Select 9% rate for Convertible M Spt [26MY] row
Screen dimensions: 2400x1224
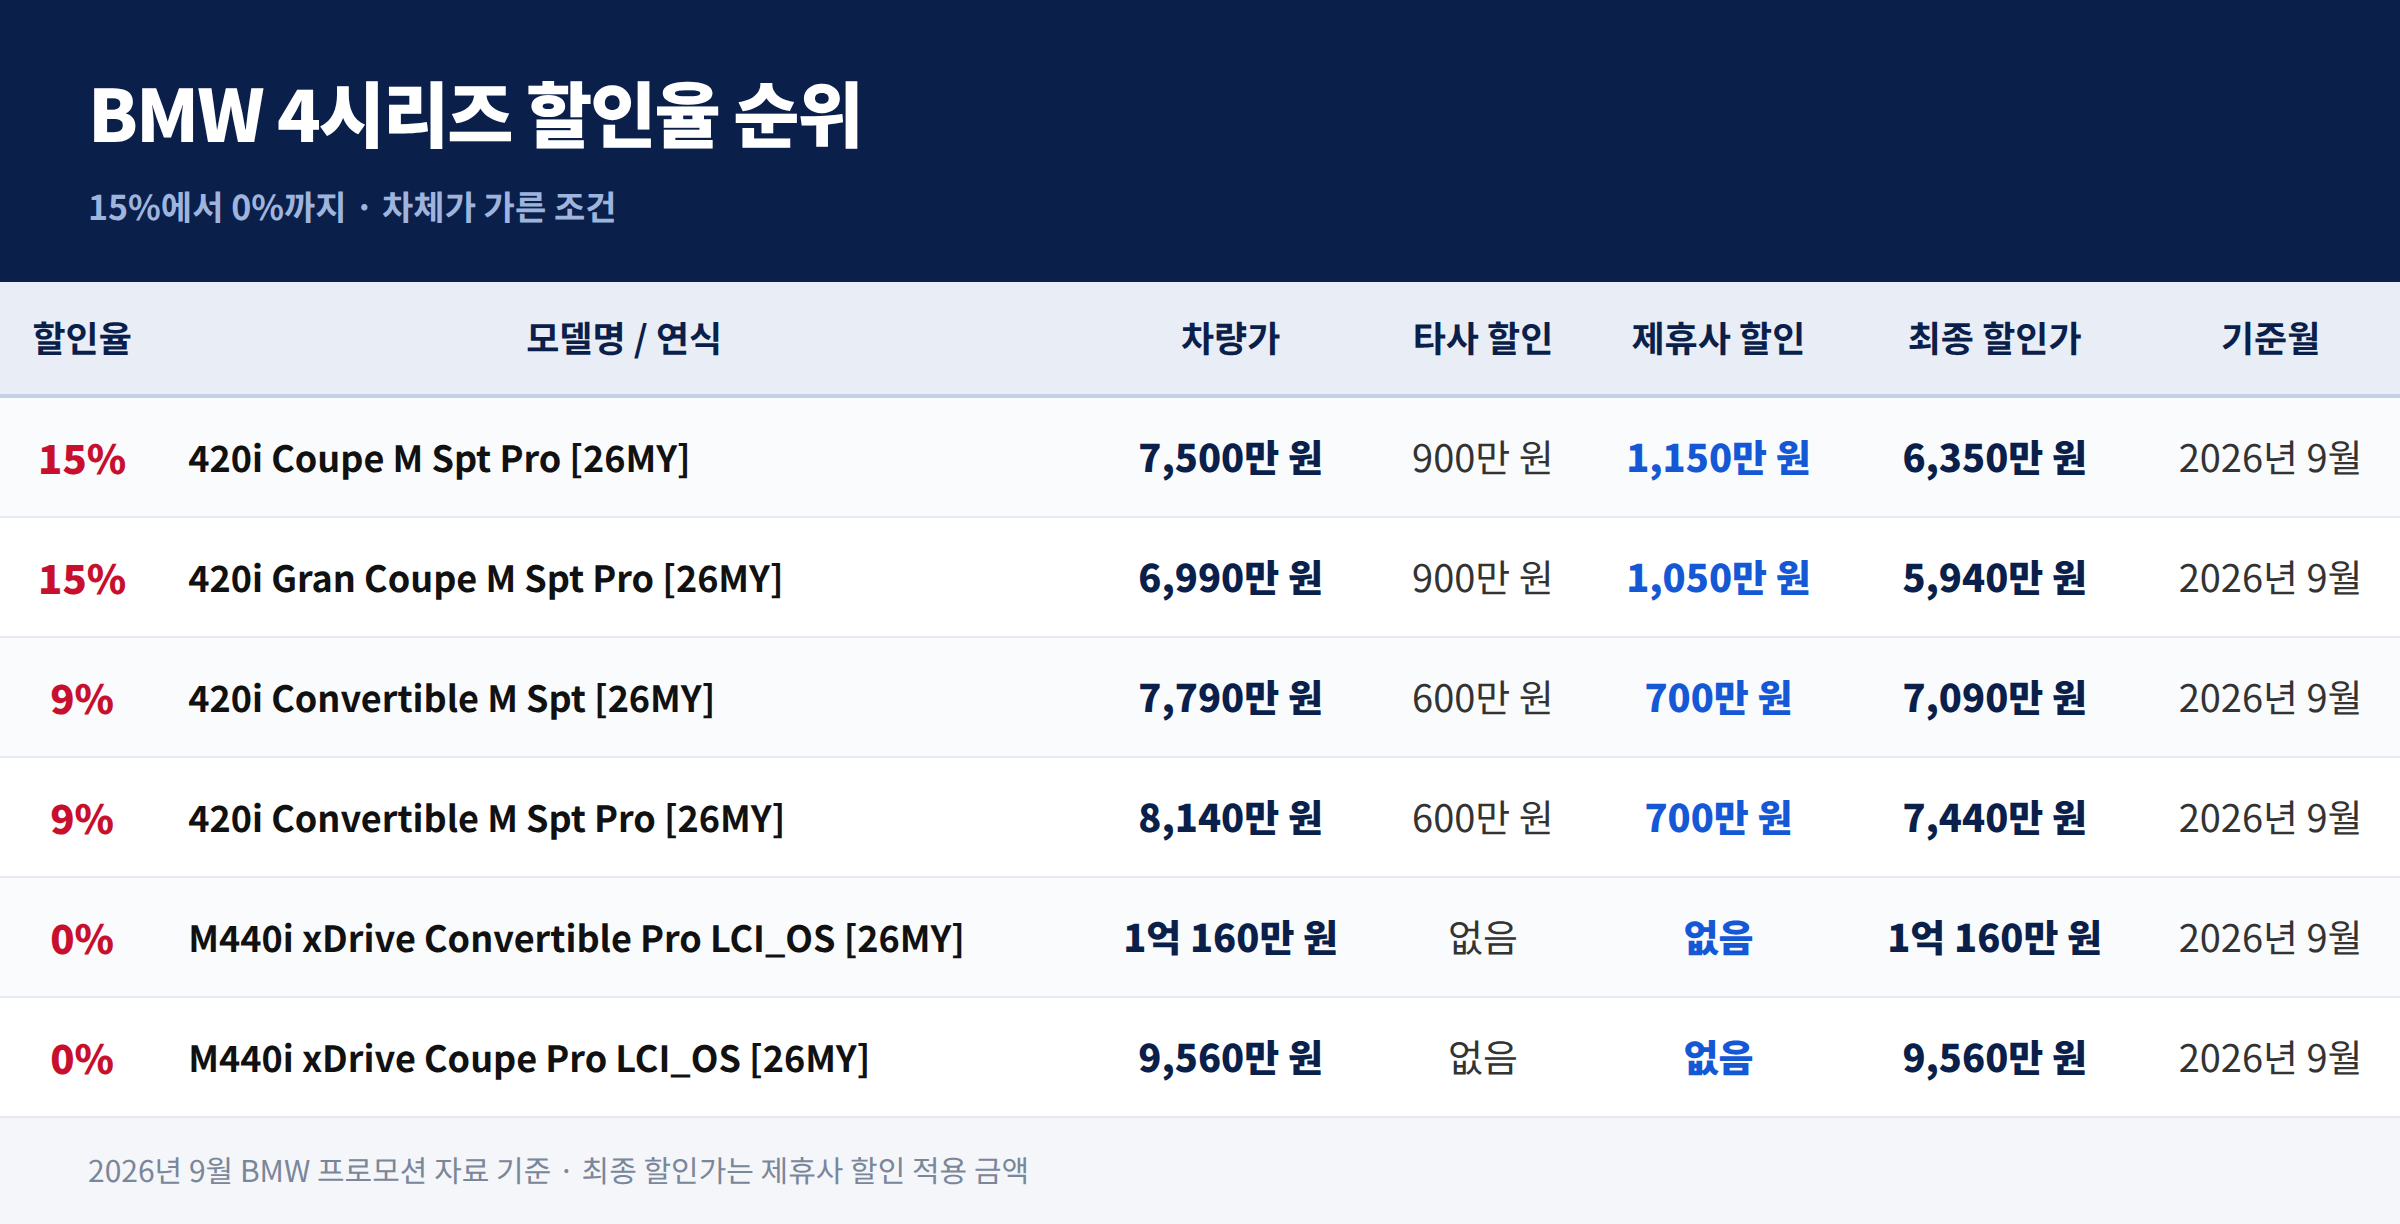(x=82, y=699)
